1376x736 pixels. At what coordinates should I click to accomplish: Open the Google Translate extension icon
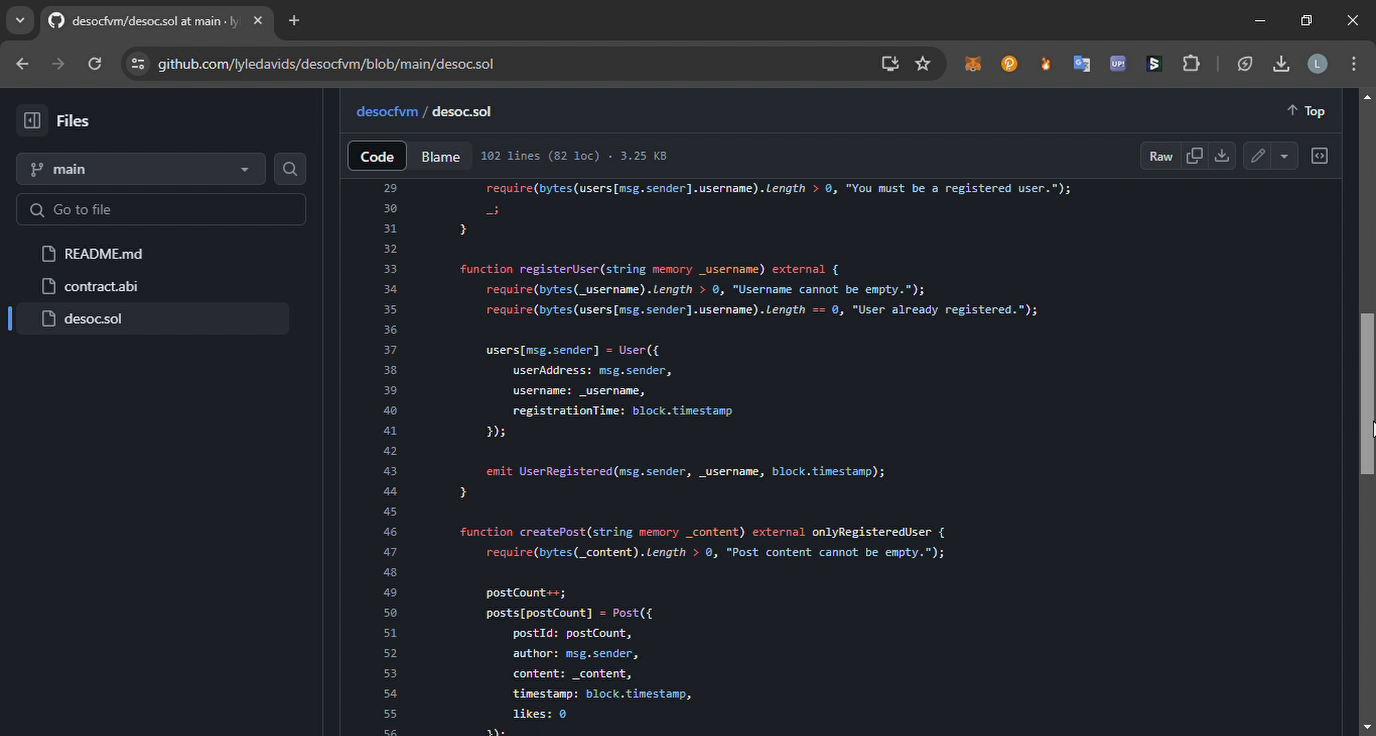(x=1081, y=64)
